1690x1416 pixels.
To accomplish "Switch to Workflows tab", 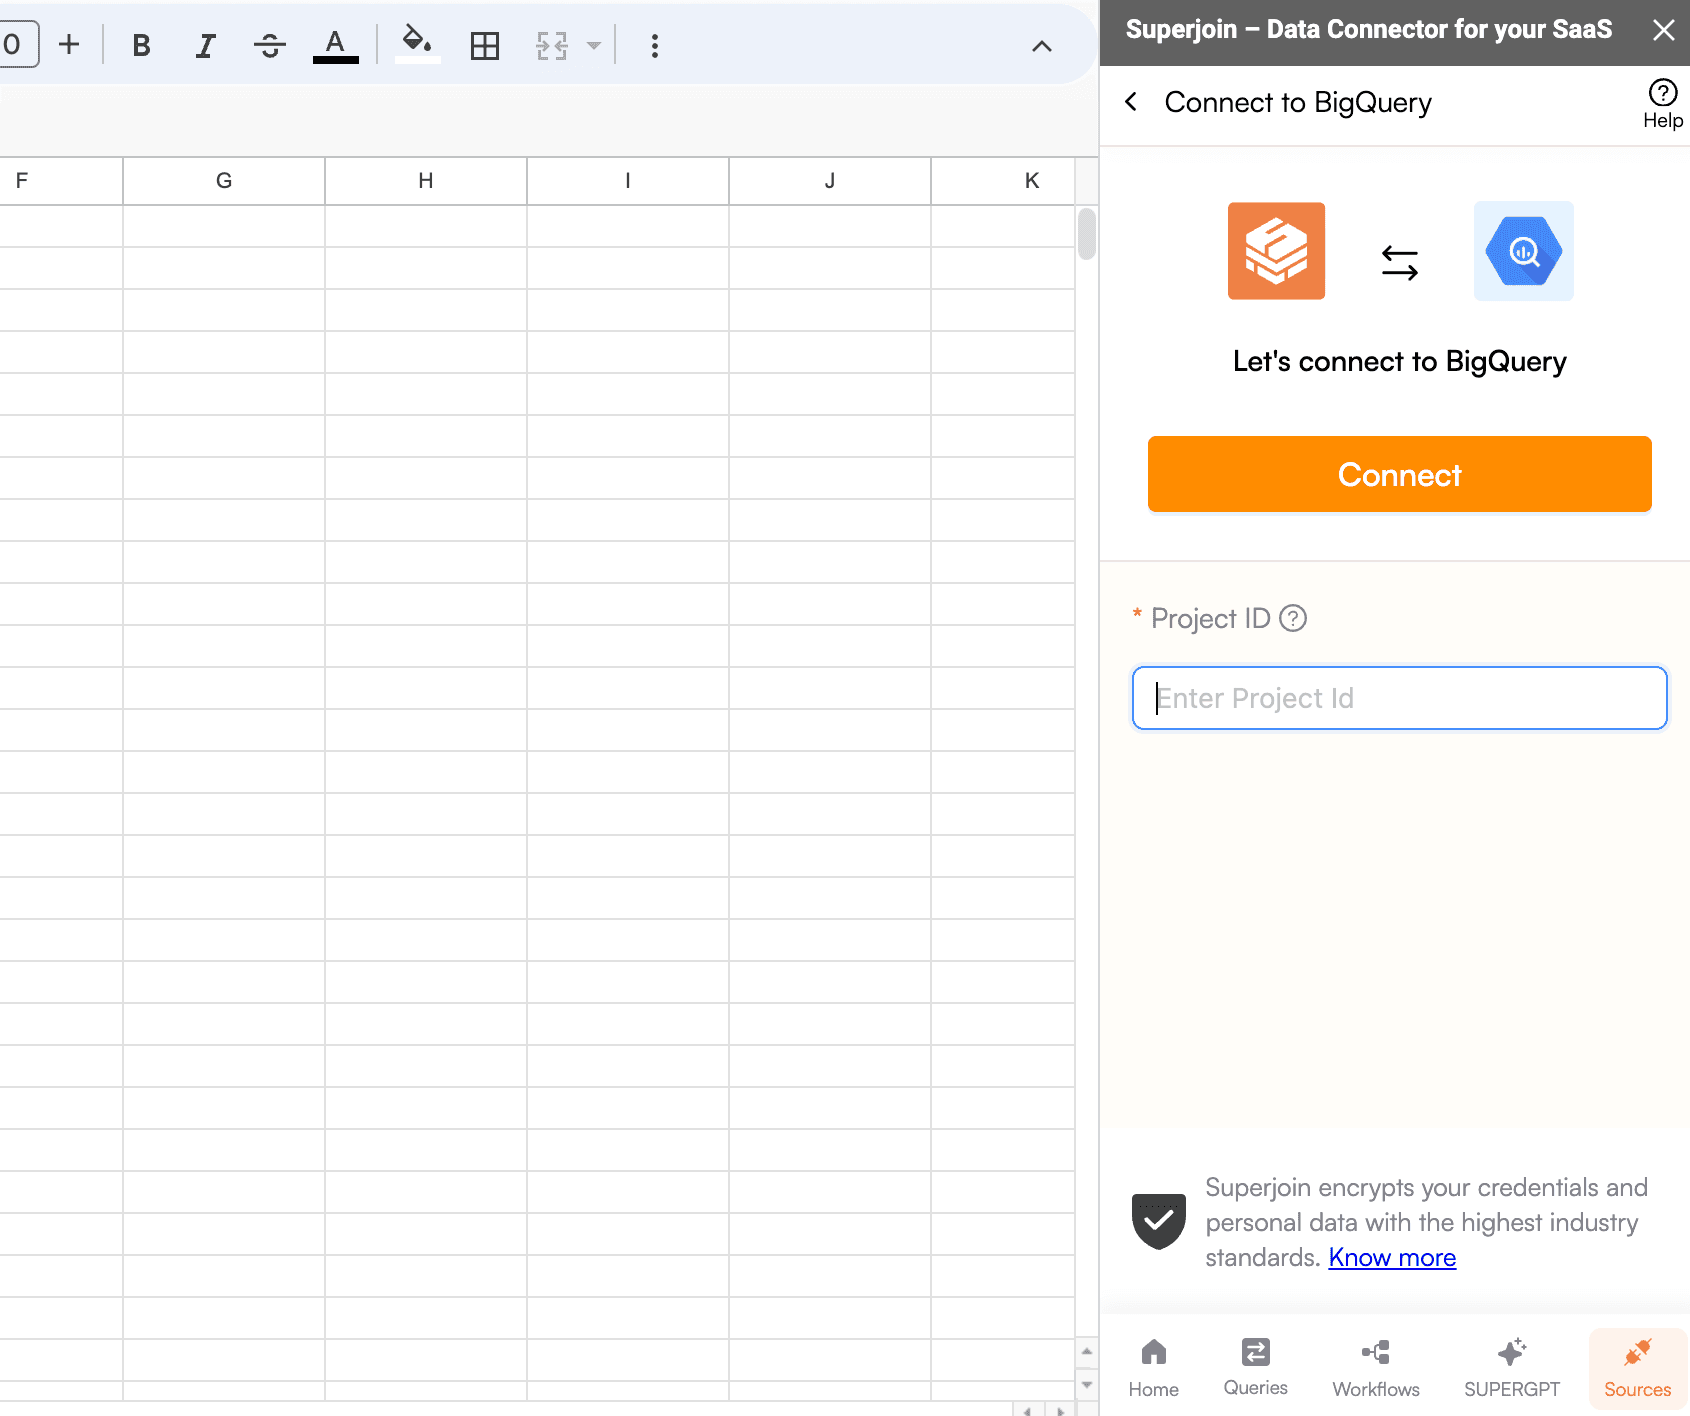I will pyautogui.click(x=1375, y=1368).
